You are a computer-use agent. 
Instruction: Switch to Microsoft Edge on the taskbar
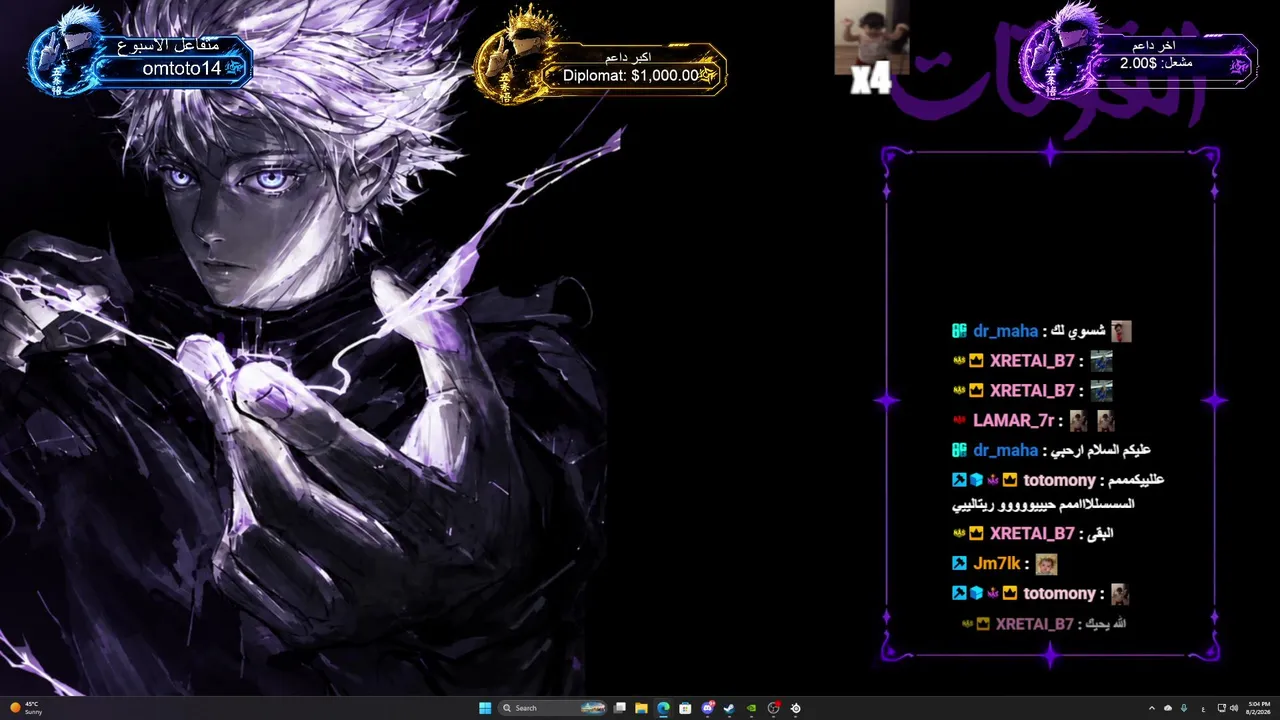click(x=663, y=708)
